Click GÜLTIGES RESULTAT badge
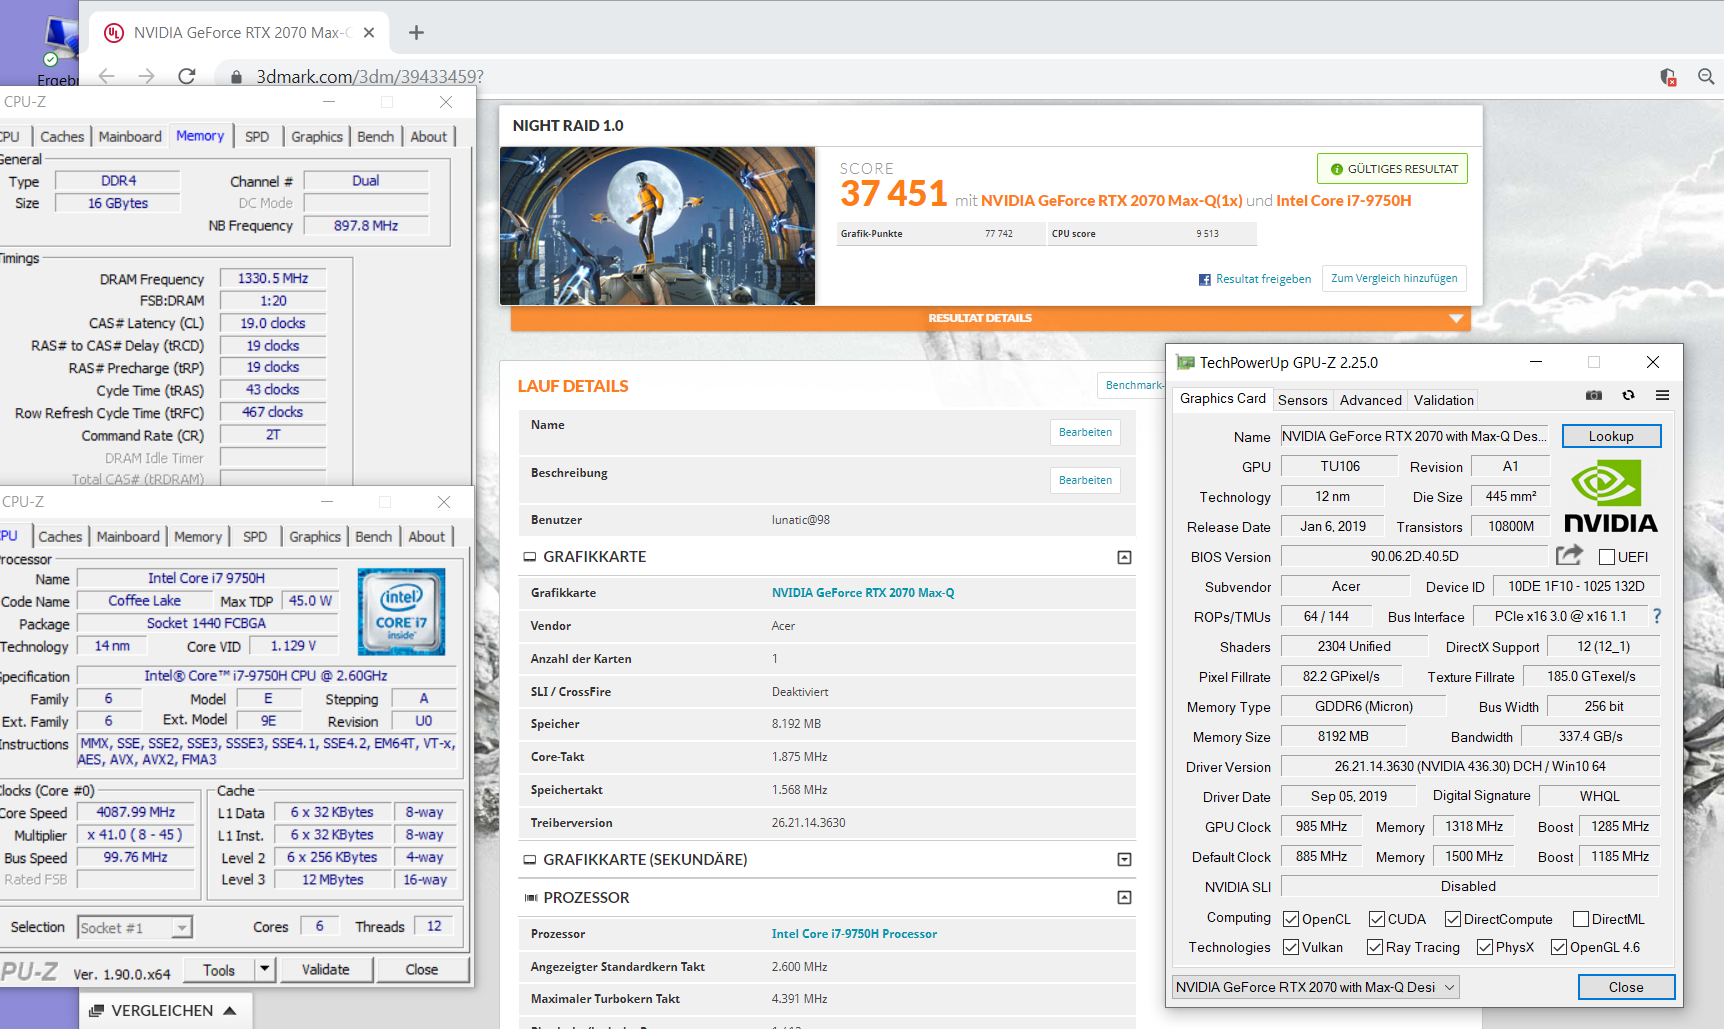This screenshot has height=1029, width=1724. pyautogui.click(x=1393, y=169)
